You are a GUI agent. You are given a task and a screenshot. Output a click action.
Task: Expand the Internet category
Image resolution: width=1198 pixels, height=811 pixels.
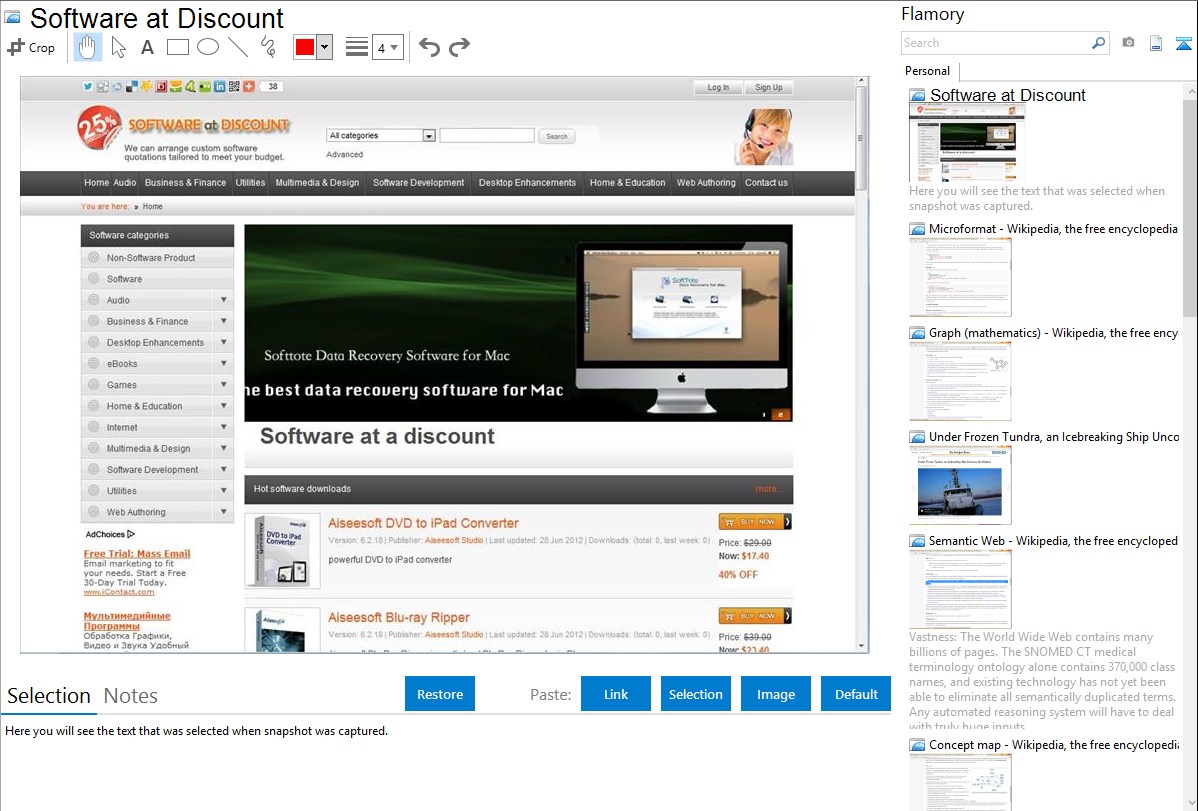pyautogui.click(x=224, y=427)
